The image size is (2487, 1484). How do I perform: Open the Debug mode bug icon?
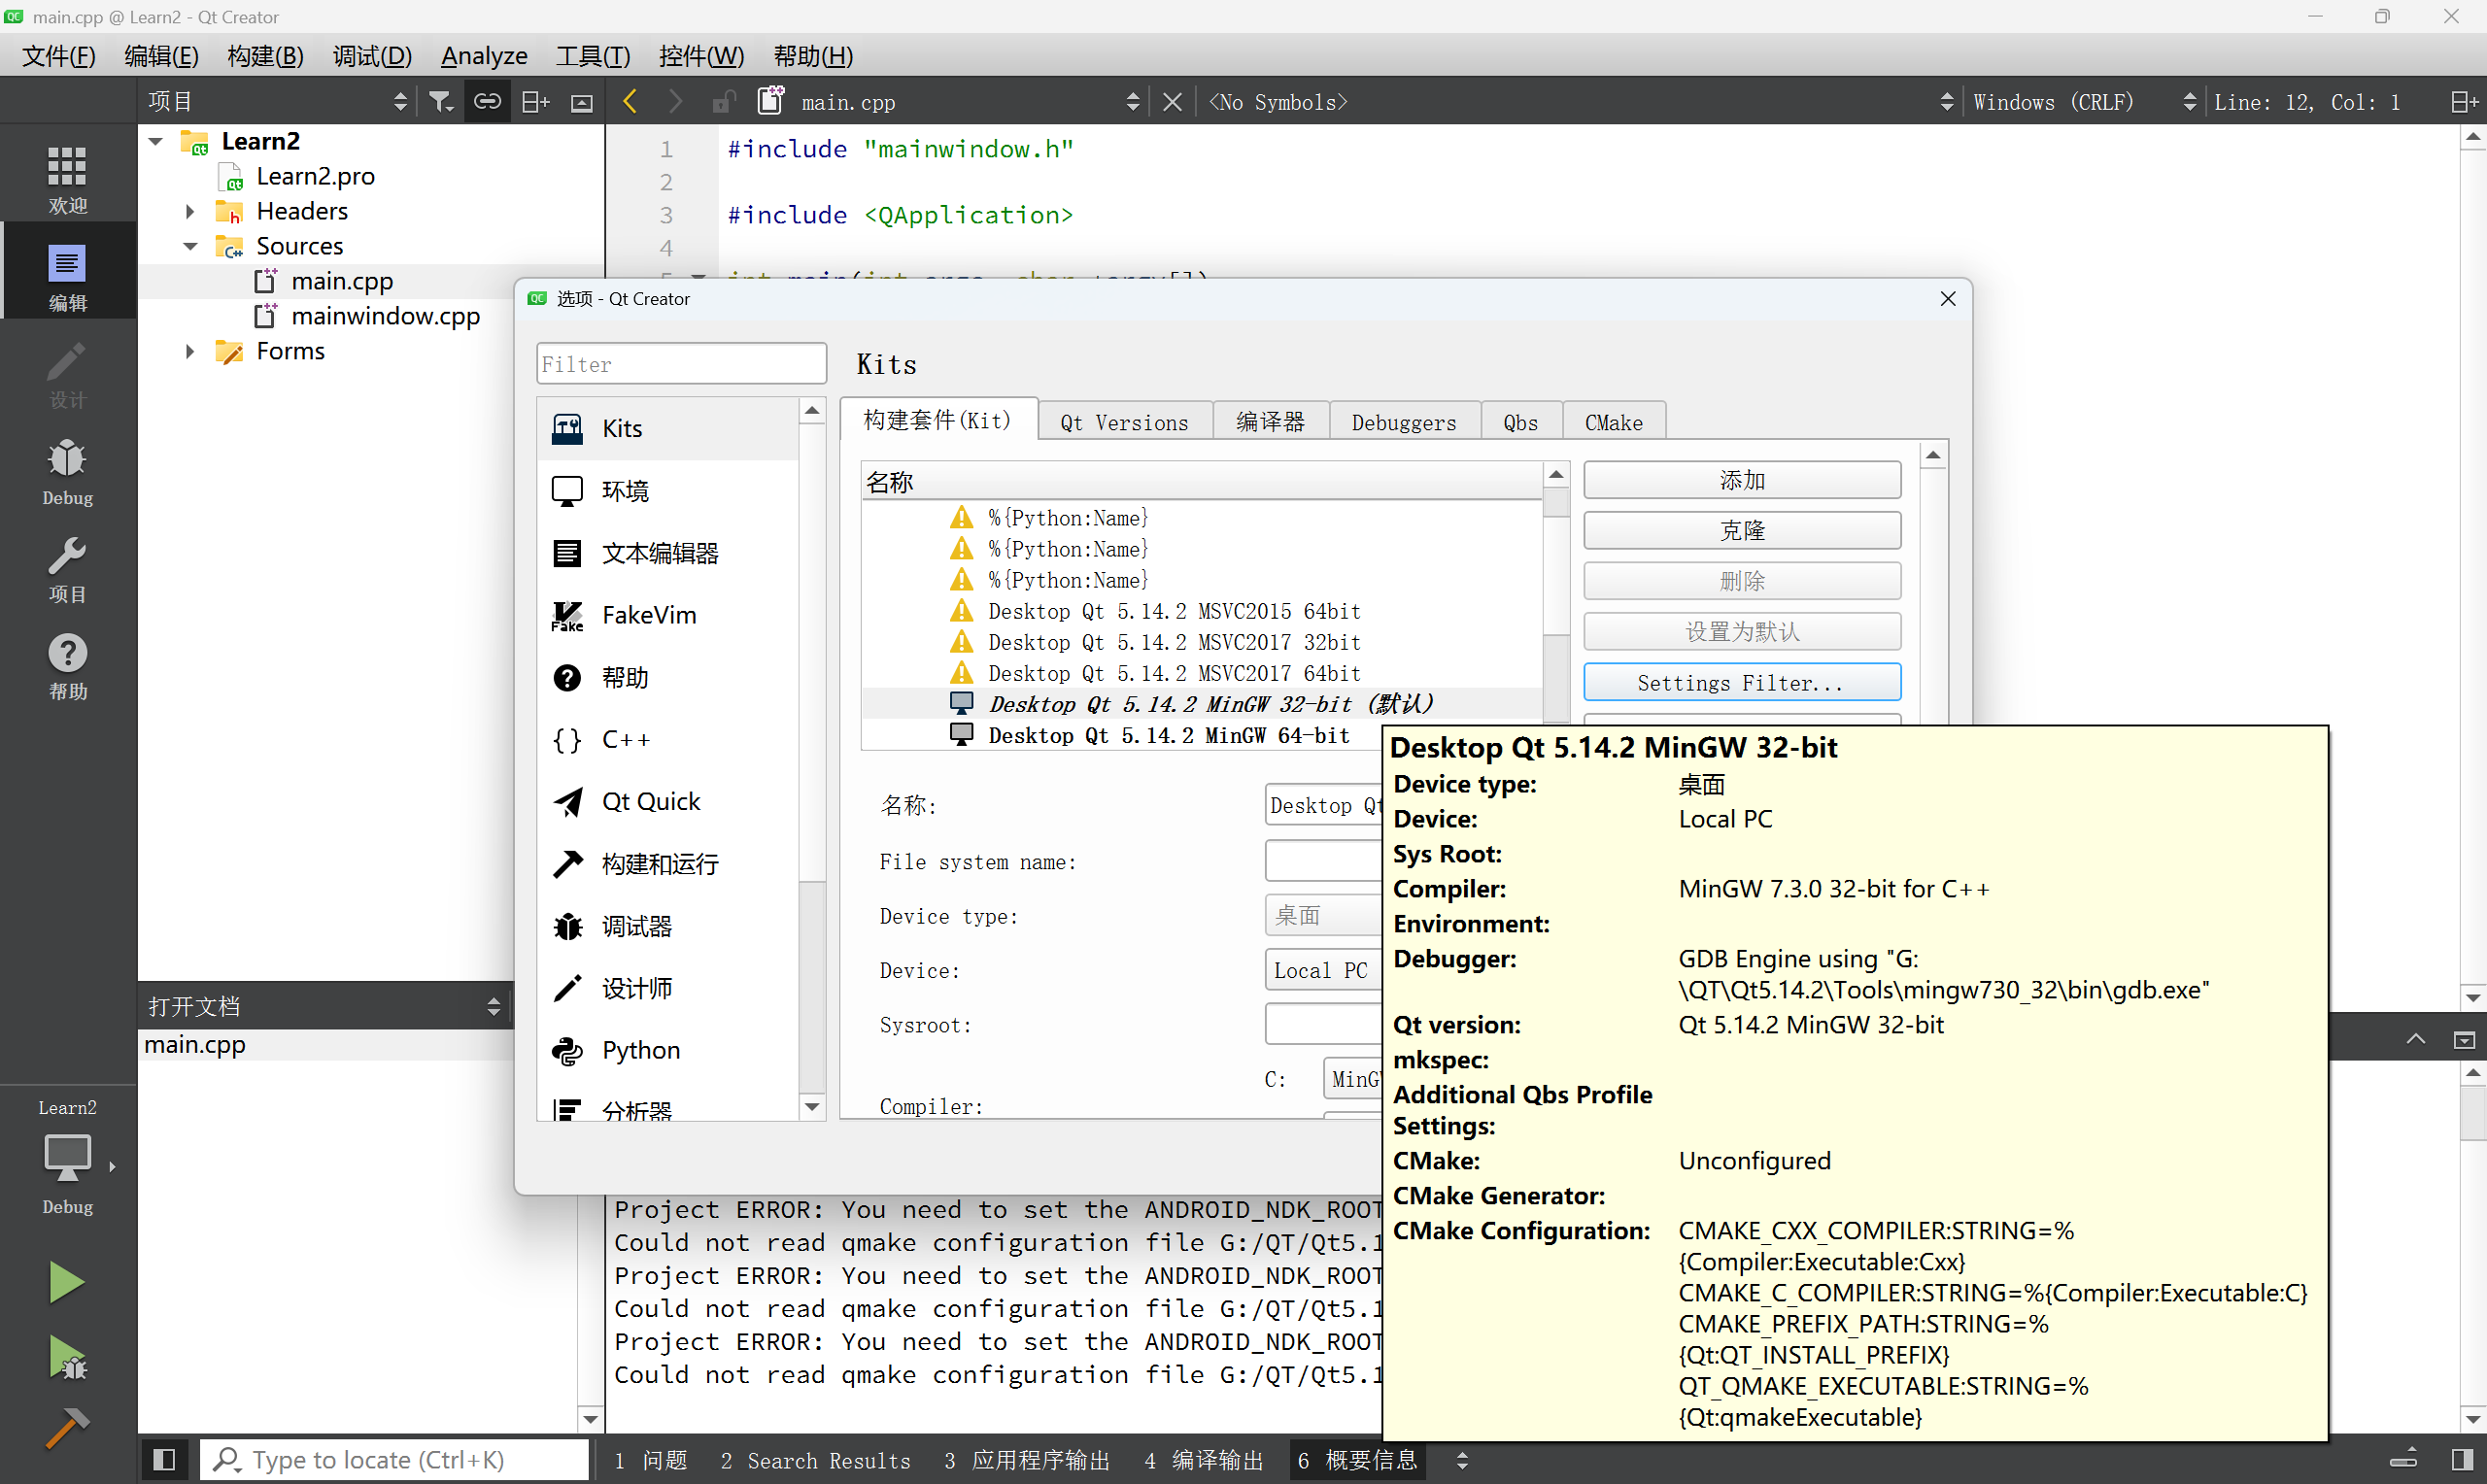67,470
